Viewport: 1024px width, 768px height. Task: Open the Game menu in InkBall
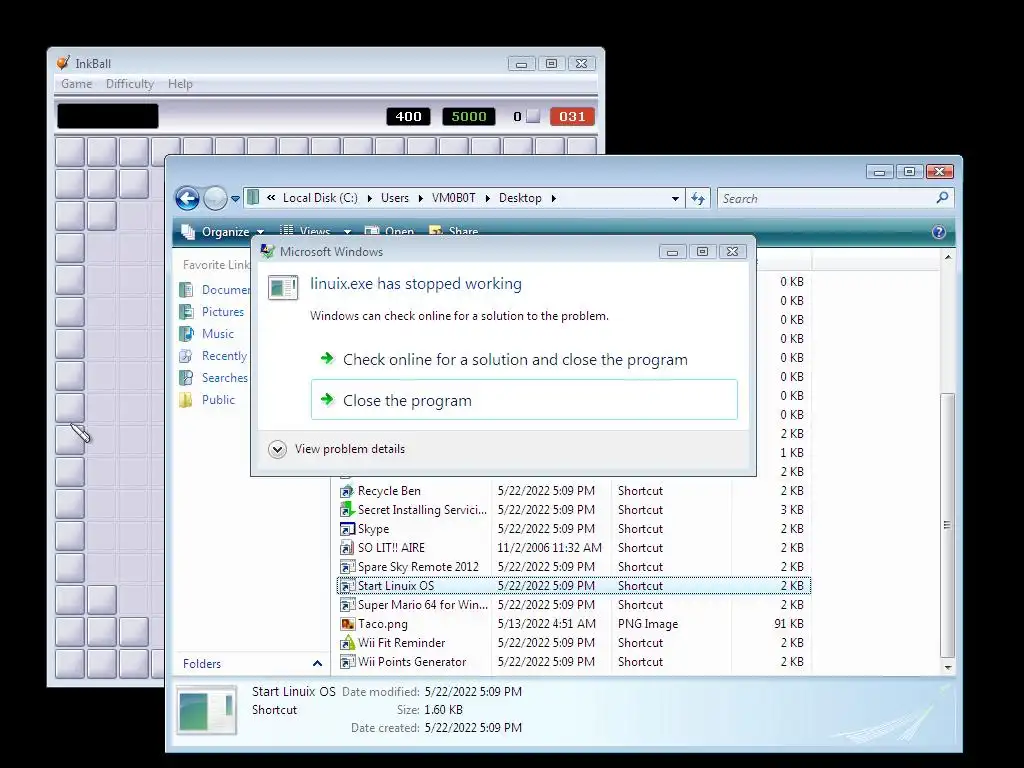[76, 84]
